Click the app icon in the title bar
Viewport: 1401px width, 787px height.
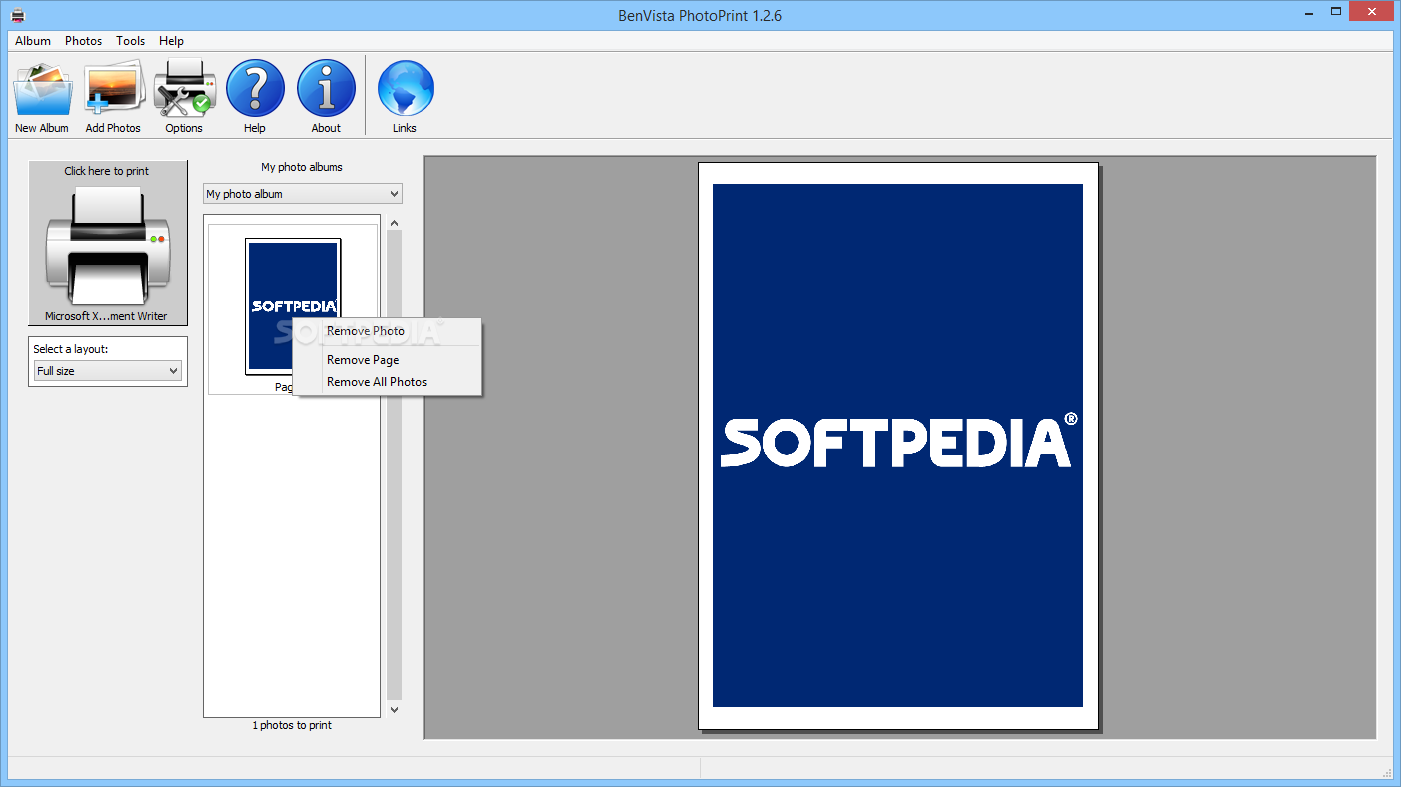pos(18,14)
